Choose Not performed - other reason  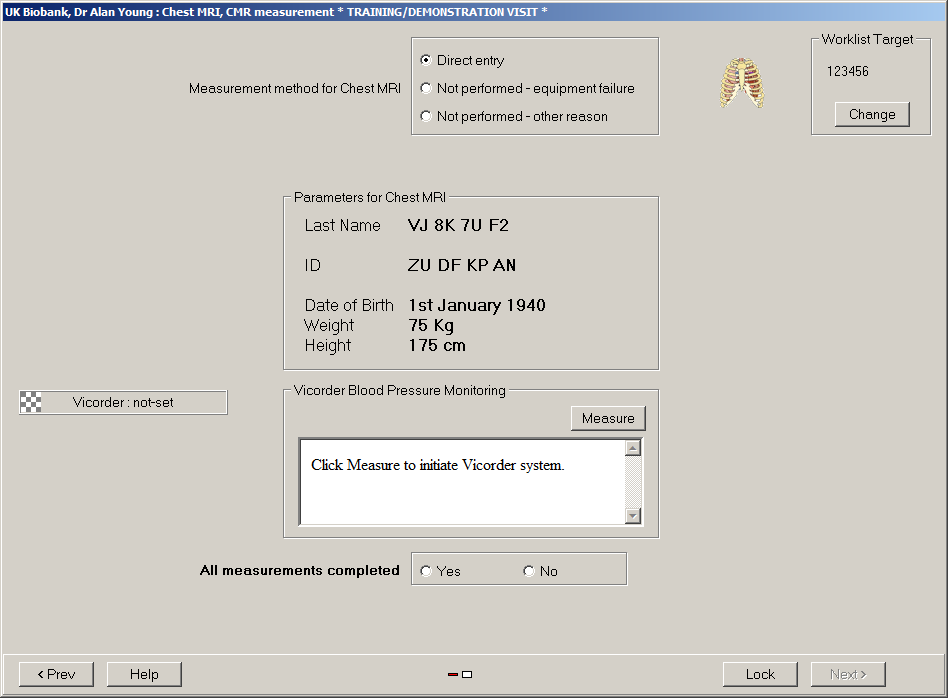[426, 117]
